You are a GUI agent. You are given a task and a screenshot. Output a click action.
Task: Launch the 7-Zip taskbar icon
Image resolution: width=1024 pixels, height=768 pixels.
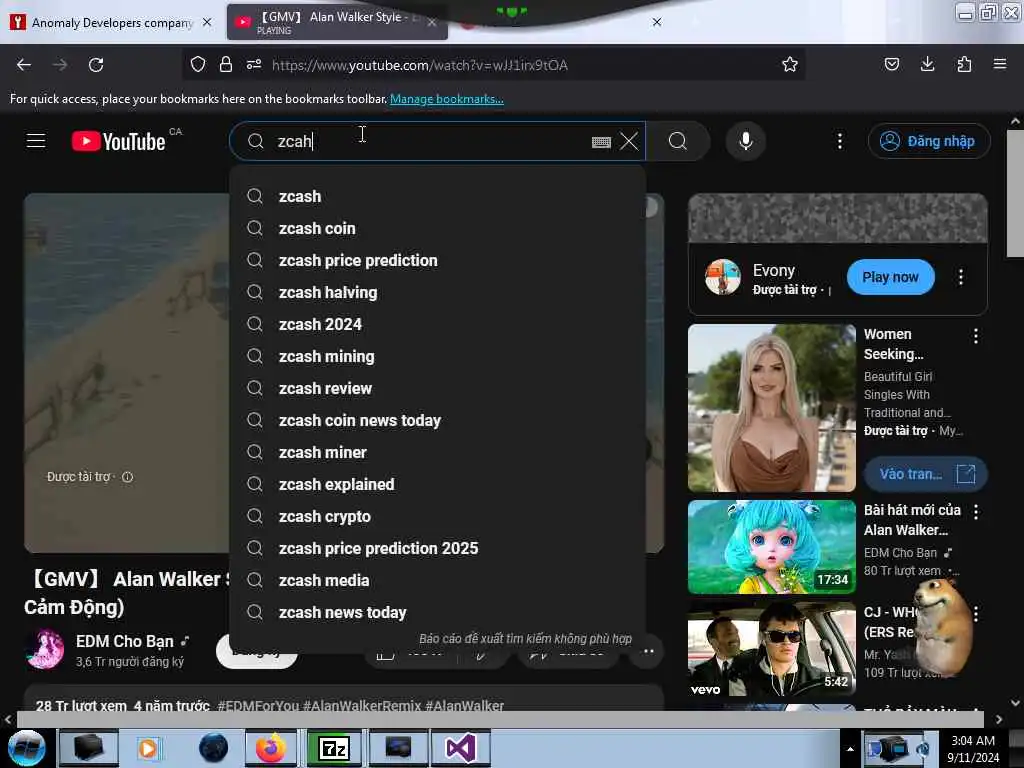(x=334, y=748)
